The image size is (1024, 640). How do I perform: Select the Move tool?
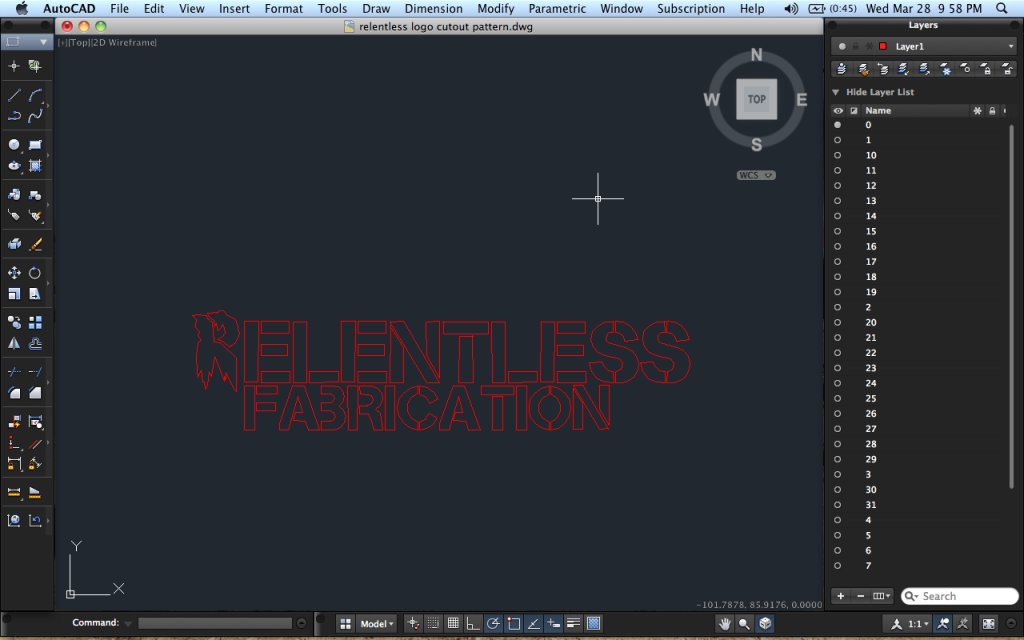pos(14,273)
